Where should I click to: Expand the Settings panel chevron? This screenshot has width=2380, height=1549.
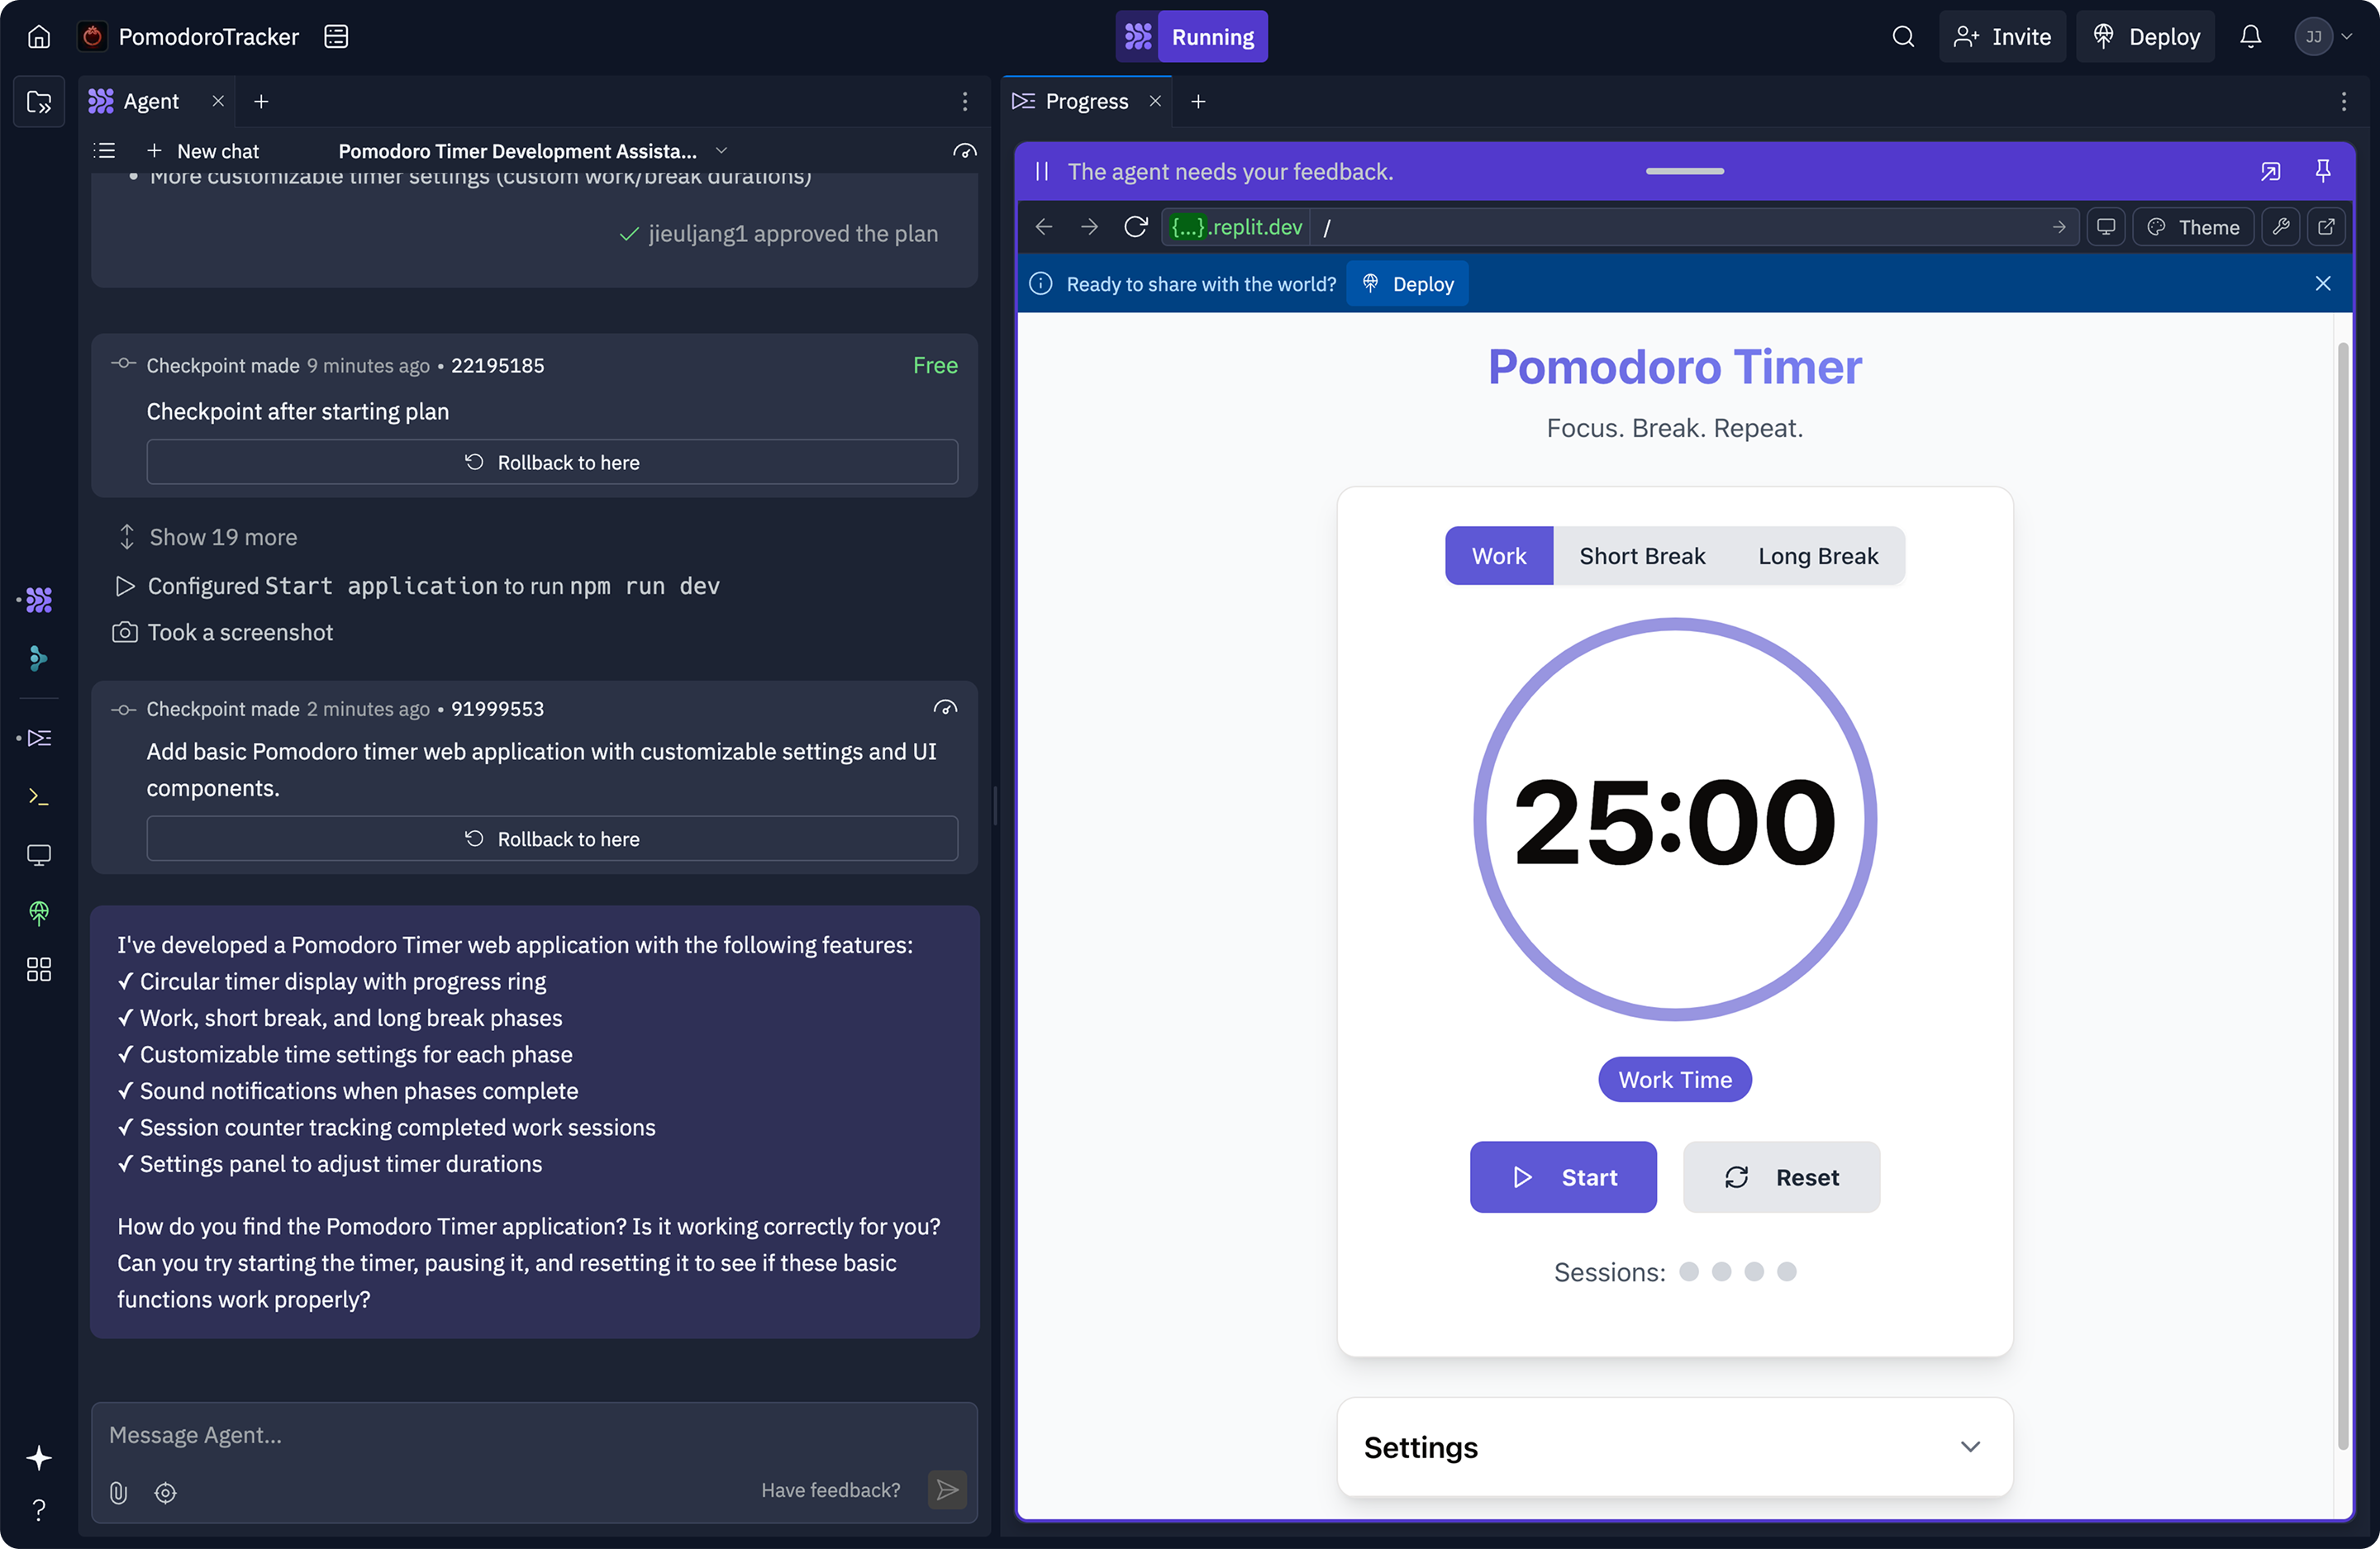pos(1969,1446)
